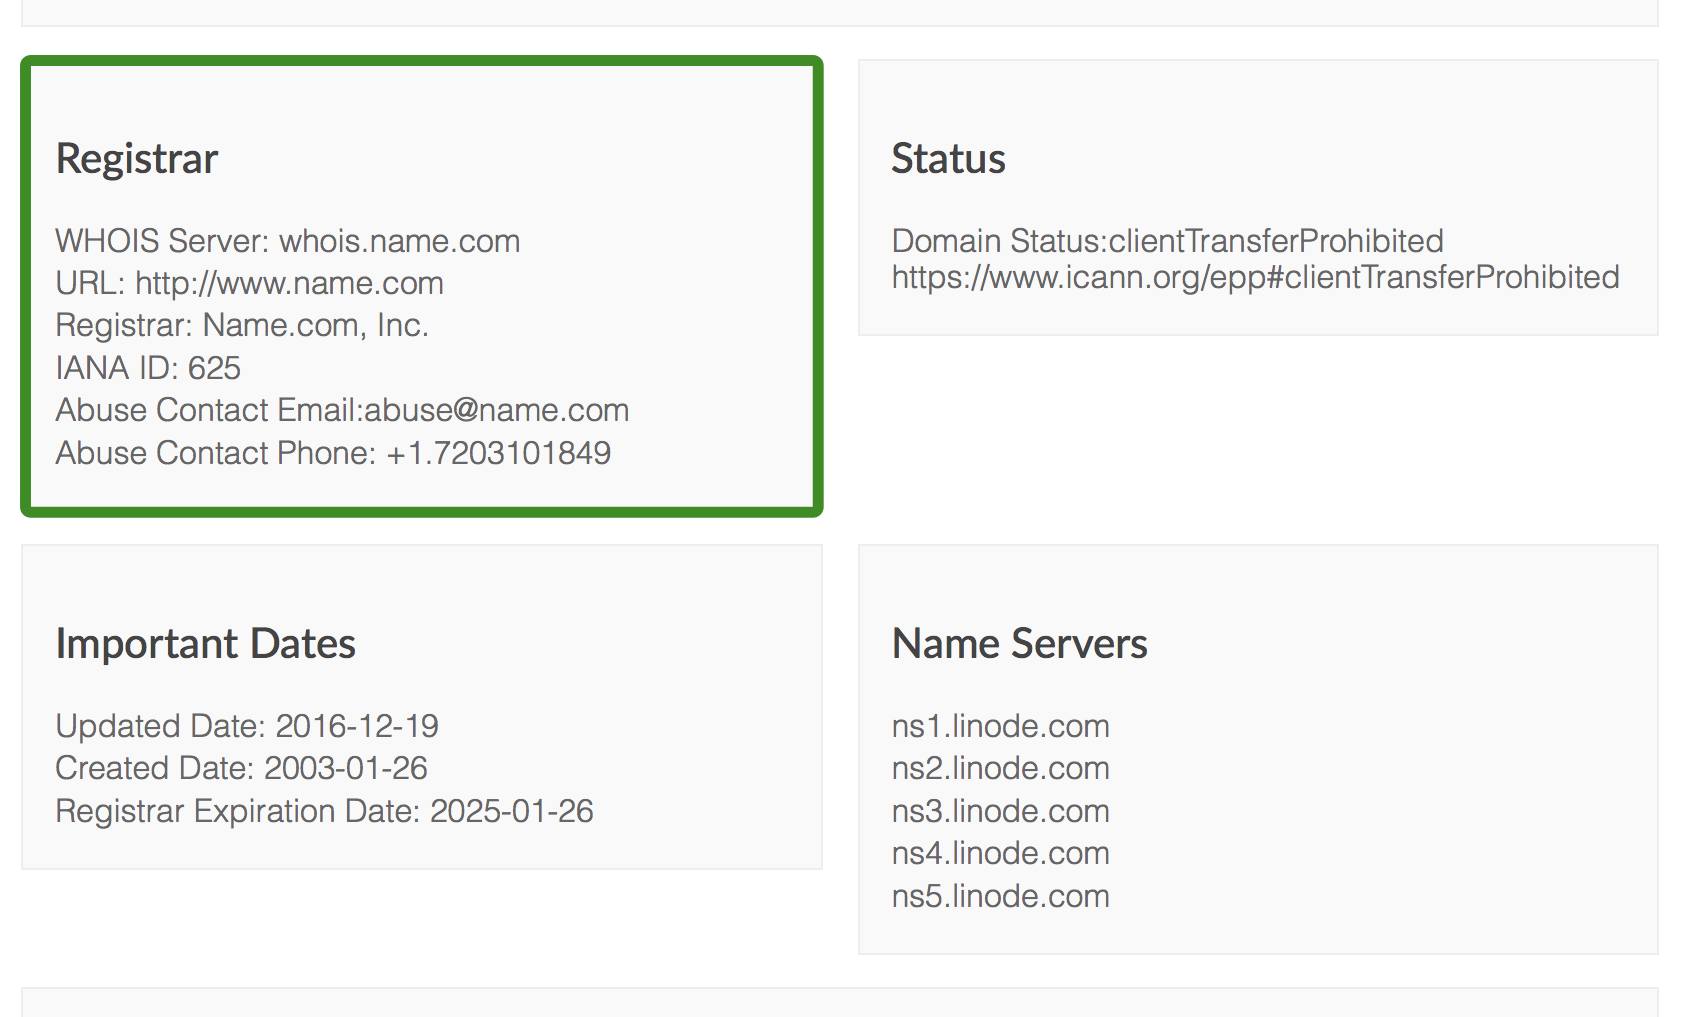Viewport: 1683px width, 1017px height.
Task: Click the Created Date 2003-01-26 line
Action: click(x=241, y=768)
